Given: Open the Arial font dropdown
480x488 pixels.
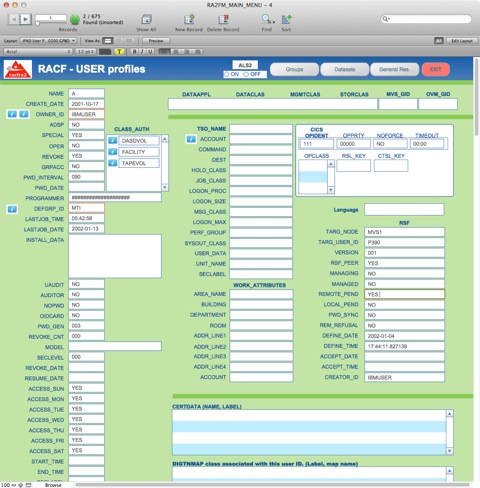Looking at the screenshot, I should 38,51.
